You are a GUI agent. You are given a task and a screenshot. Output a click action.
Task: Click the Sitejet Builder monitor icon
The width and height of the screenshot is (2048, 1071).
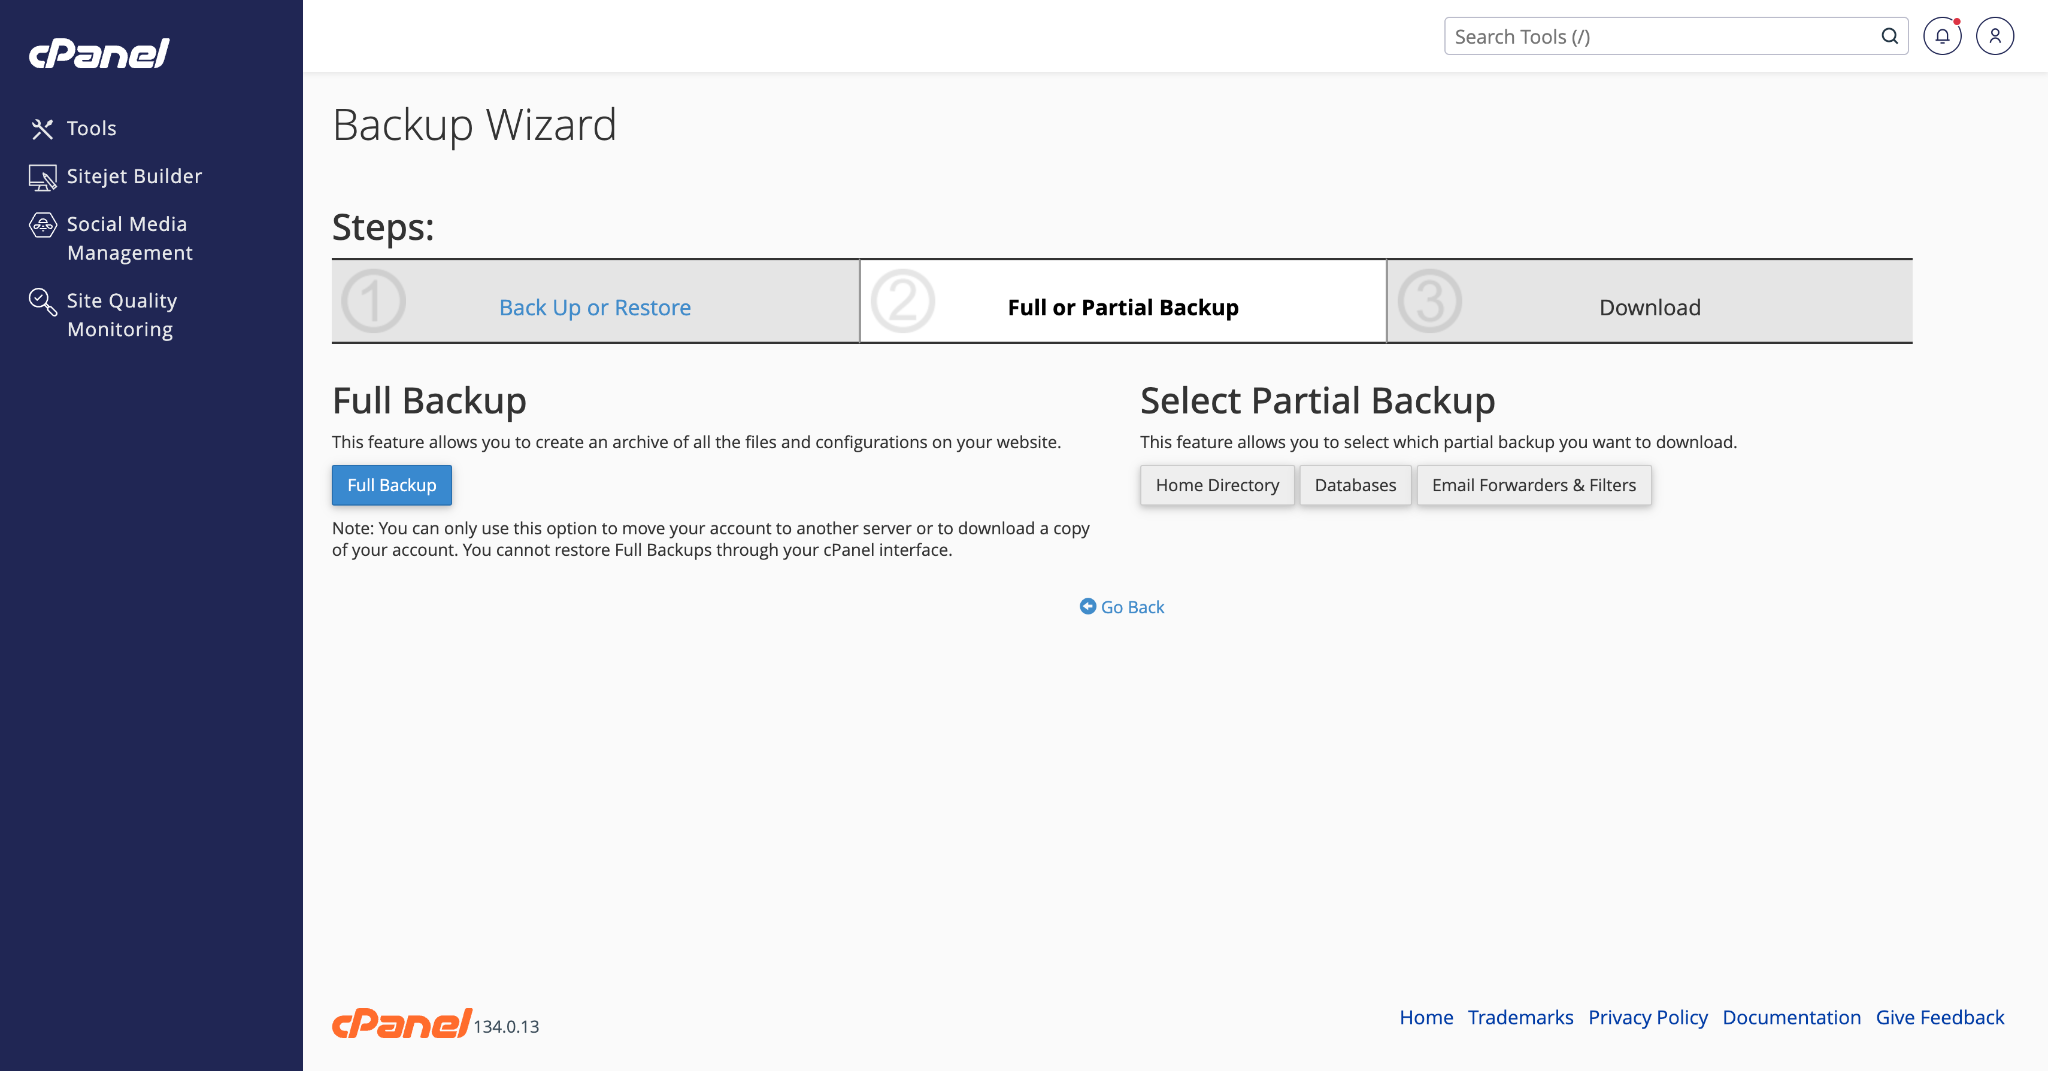tap(42, 177)
